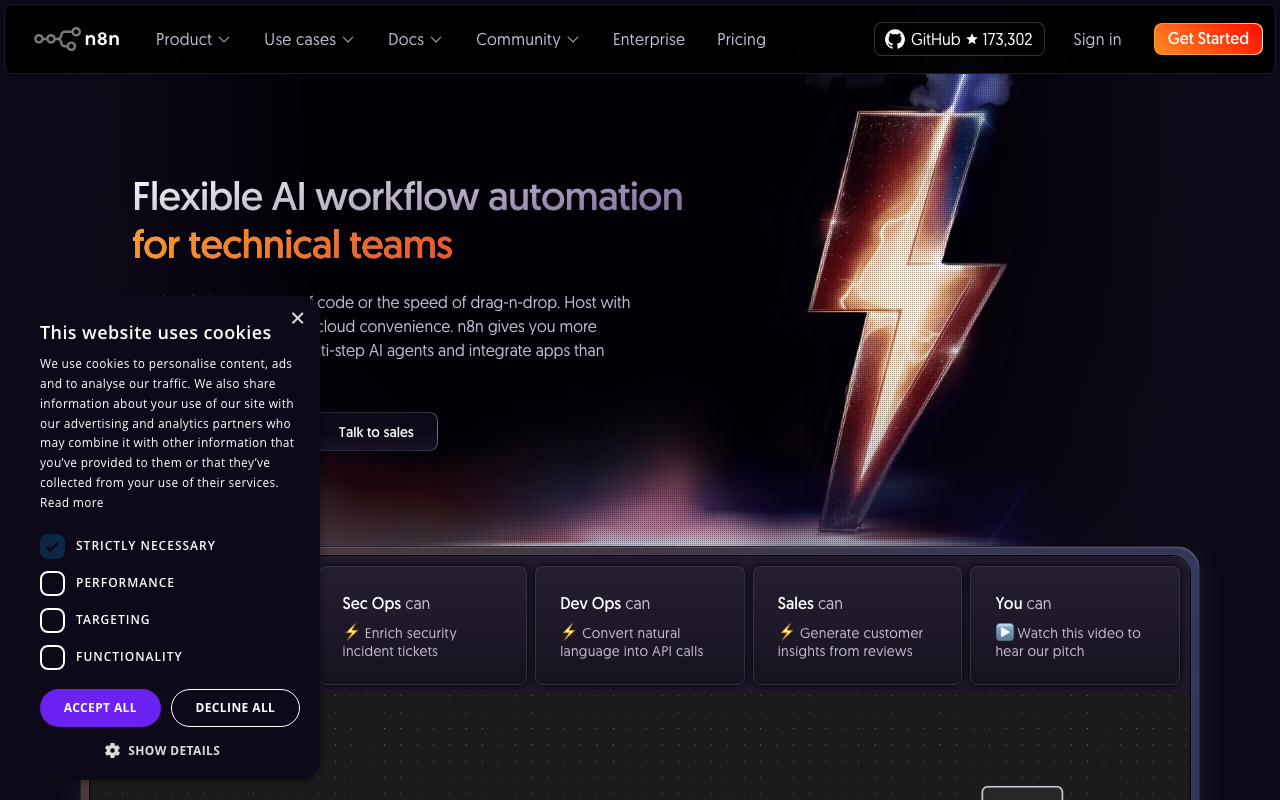Toggle the Strictly Necessary checkbox
Image resolution: width=1280 pixels, height=800 pixels.
point(52,546)
